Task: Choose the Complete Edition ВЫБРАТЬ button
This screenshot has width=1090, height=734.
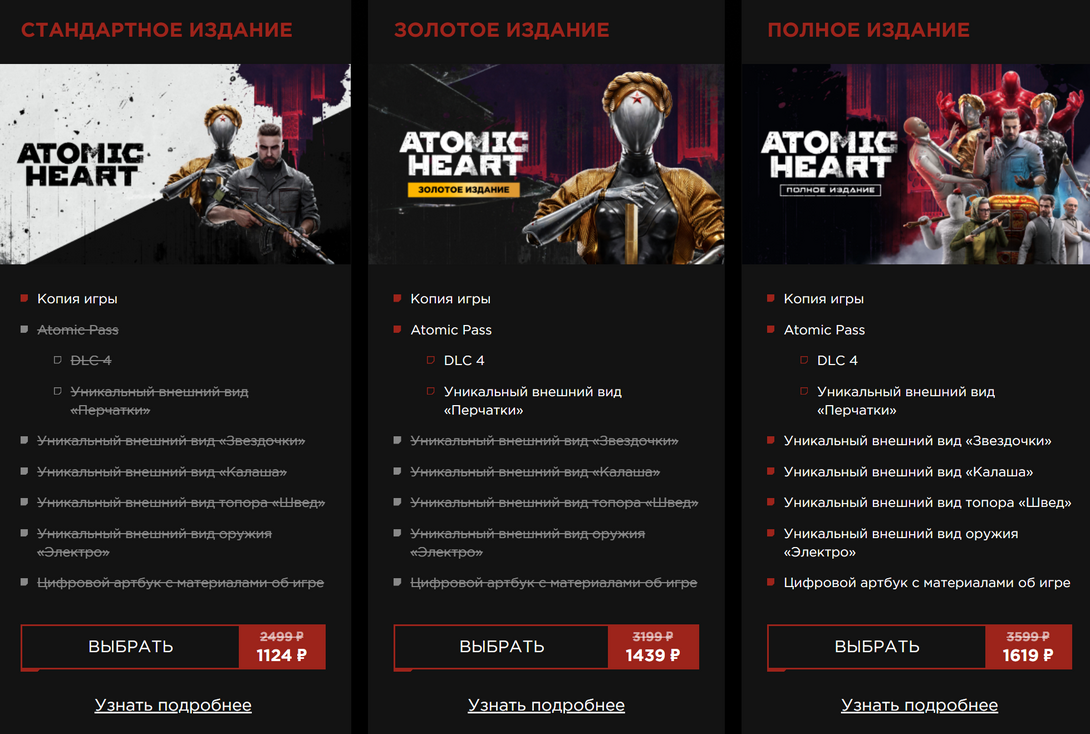Action: [877, 646]
